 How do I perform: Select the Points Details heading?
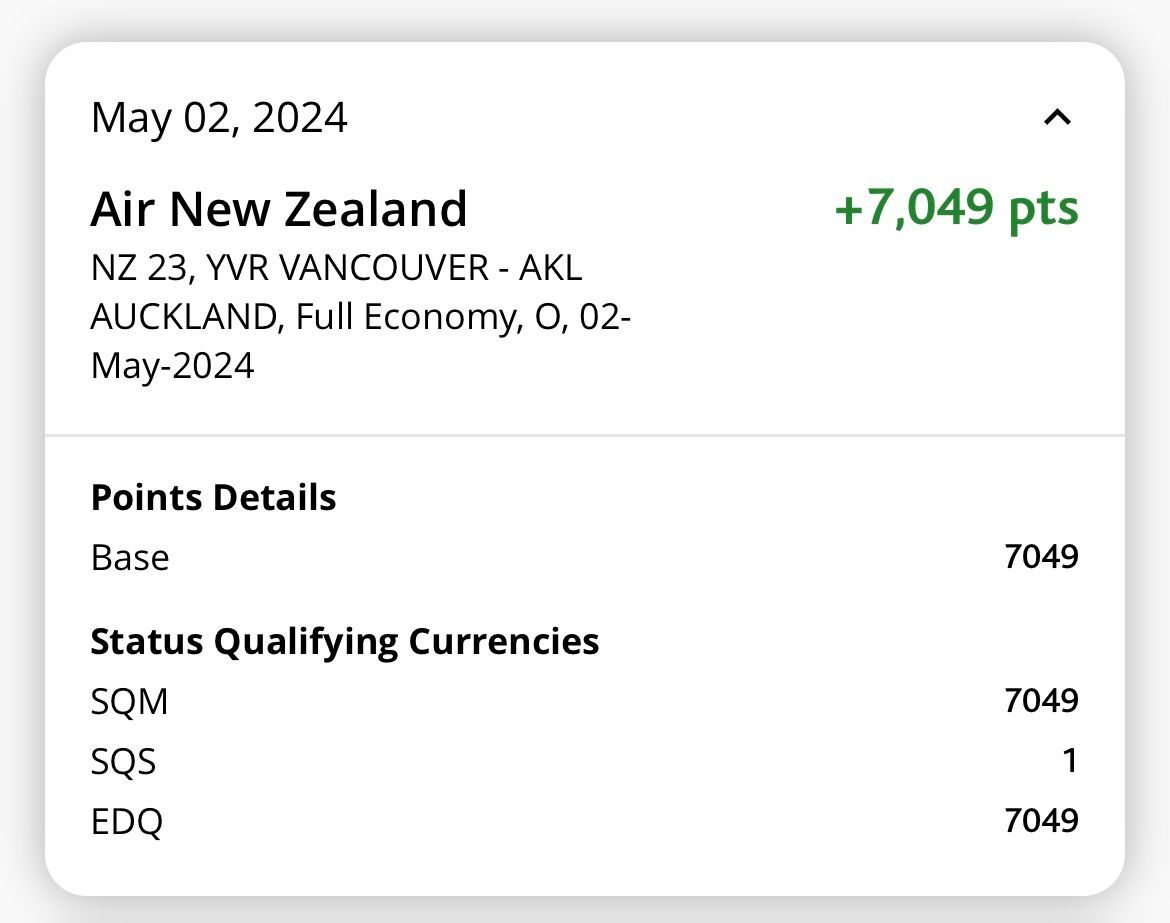click(x=213, y=497)
